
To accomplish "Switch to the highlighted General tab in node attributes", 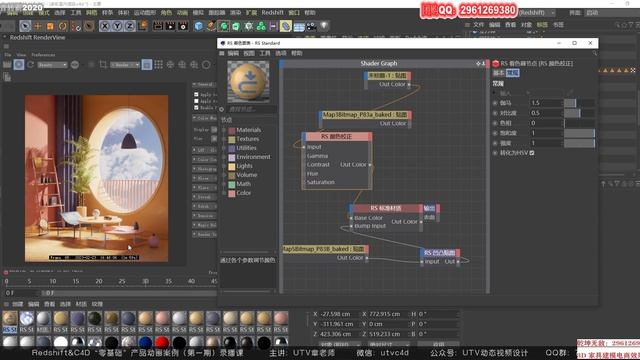I will (x=513, y=73).
